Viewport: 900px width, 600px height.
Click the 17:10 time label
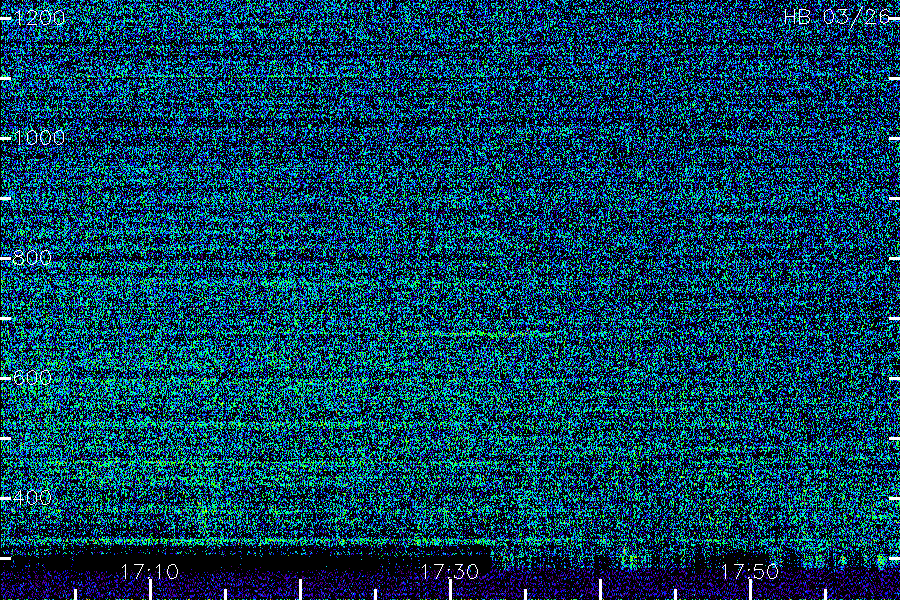(150, 571)
